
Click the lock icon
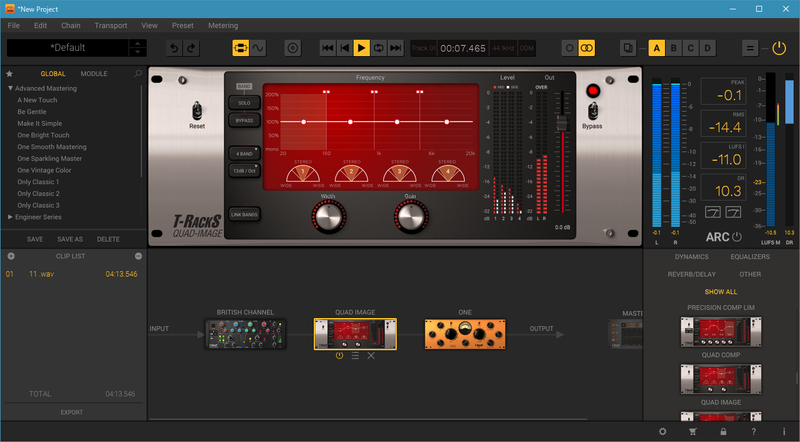pyautogui.click(x=723, y=431)
